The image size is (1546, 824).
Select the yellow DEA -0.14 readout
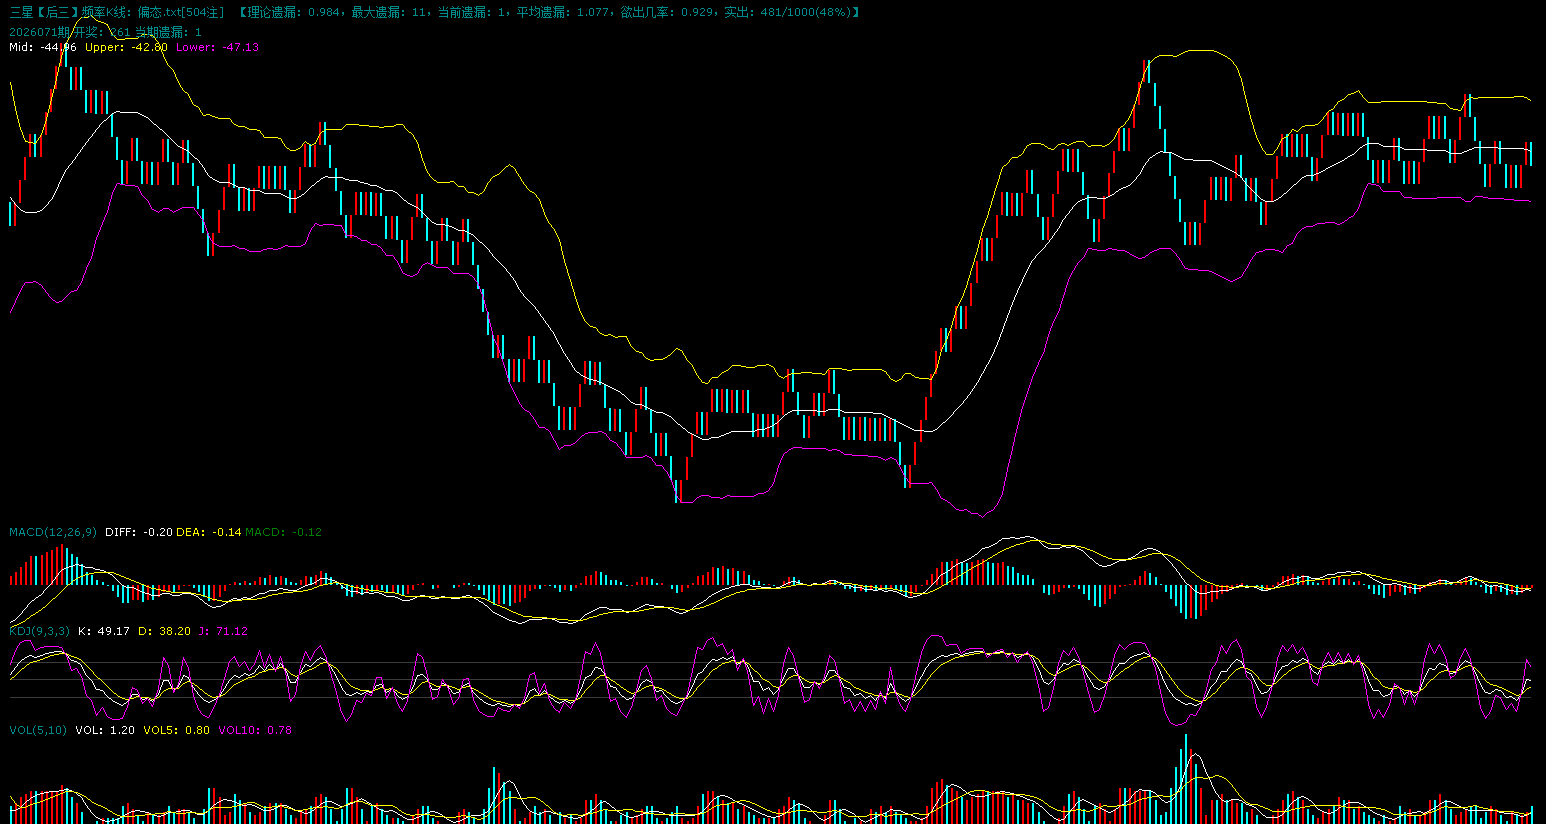[209, 532]
